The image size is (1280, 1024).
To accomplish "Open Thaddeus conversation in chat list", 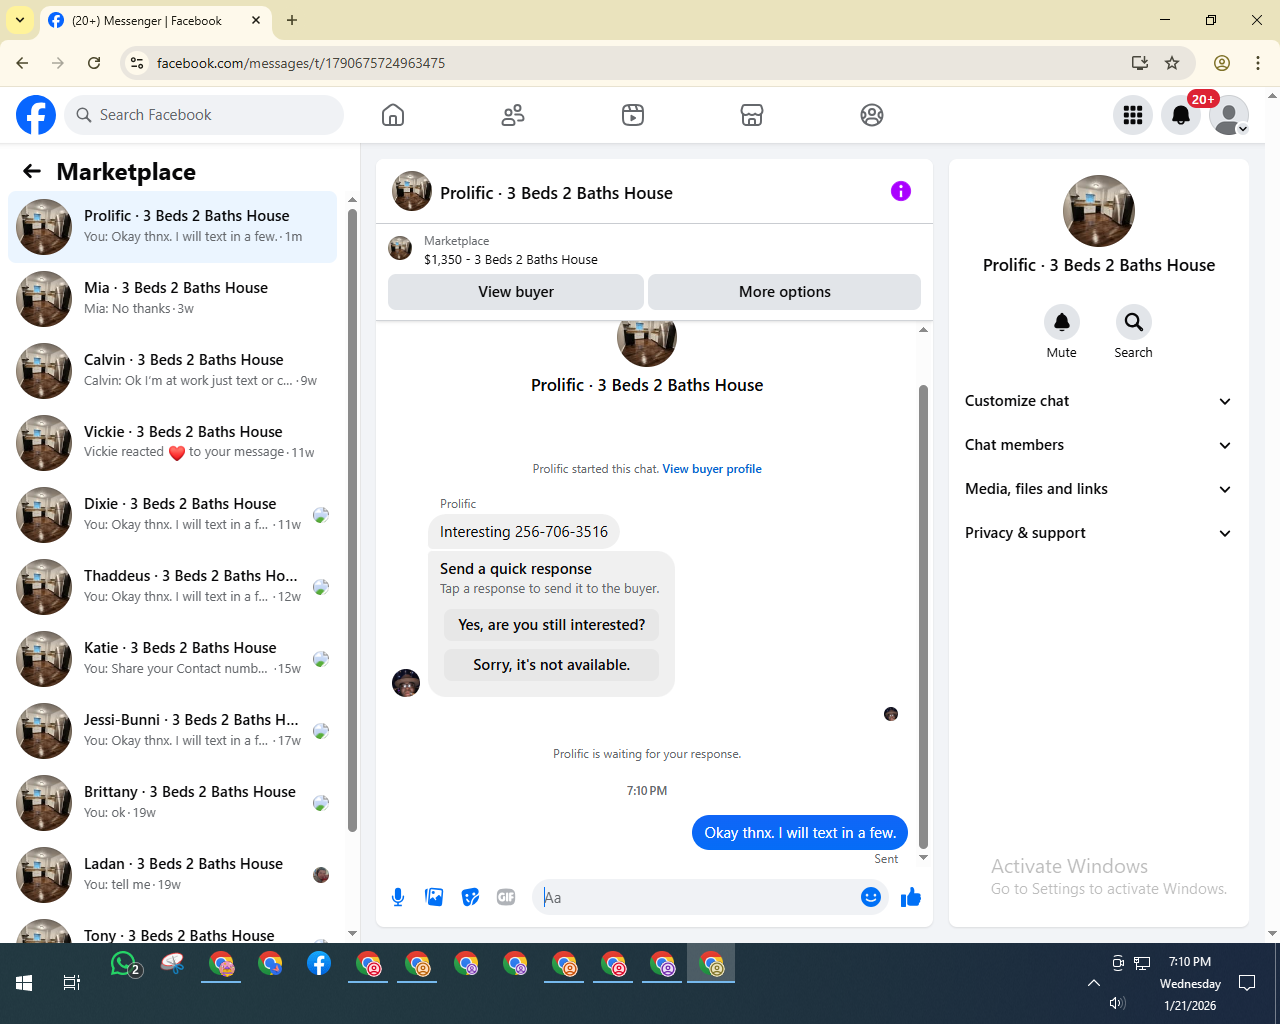I will pos(172,587).
